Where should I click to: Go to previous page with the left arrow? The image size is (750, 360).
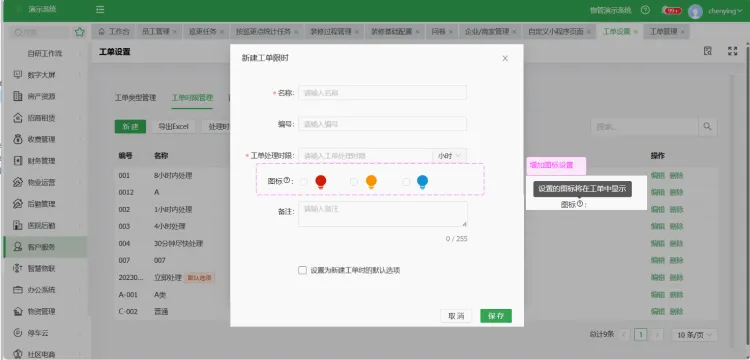(624, 335)
